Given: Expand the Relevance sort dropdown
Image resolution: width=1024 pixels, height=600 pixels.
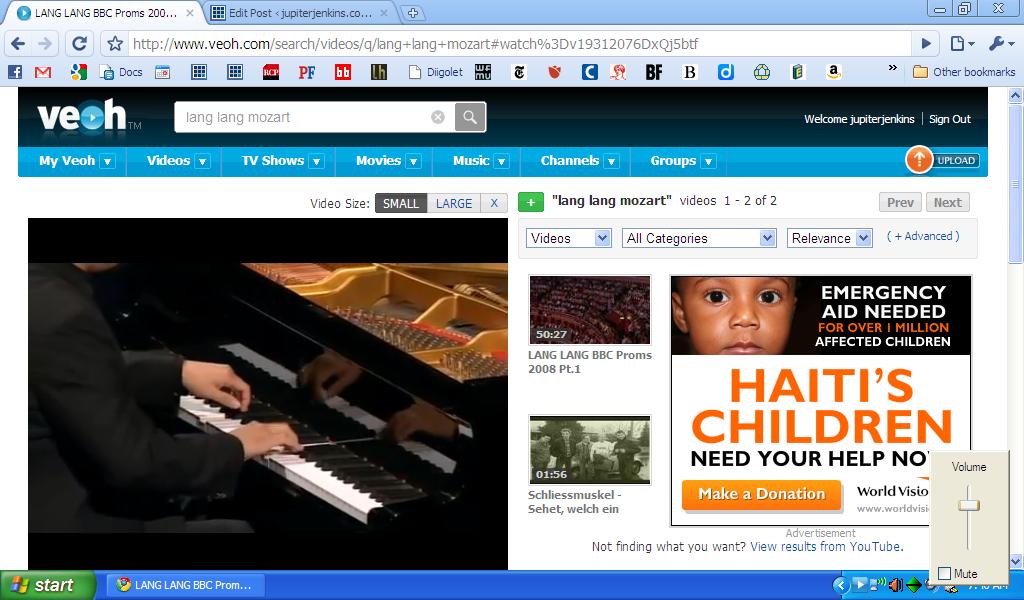Looking at the screenshot, I should tap(829, 238).
